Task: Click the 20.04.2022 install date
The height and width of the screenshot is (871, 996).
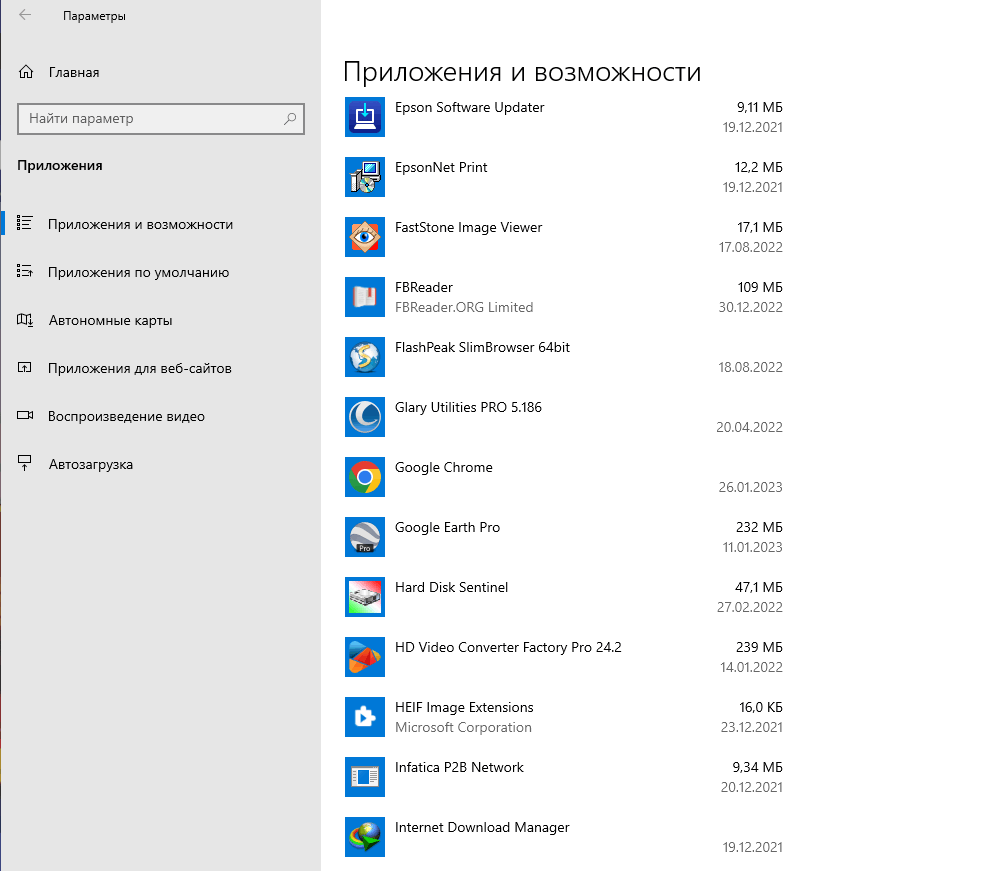Action: (x=750, y=428)
